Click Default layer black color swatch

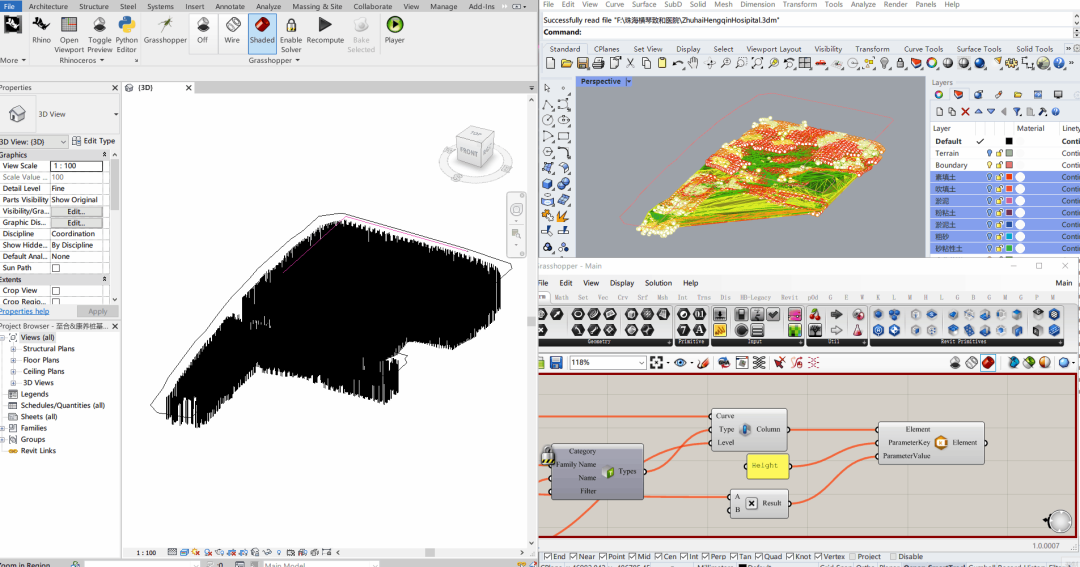1009,141
